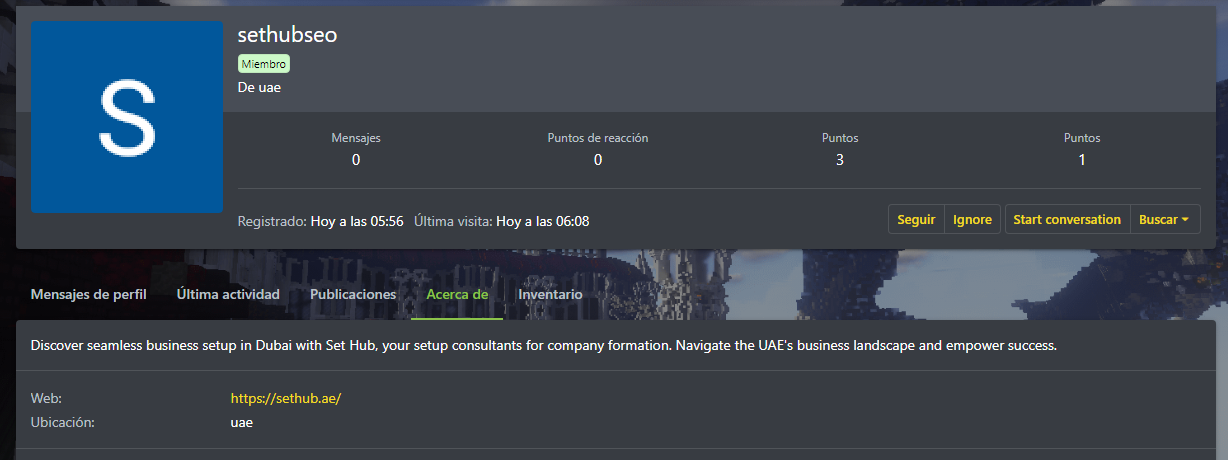1228x460 pixels.
Task: Open the Puntos count showing 3
Action: [840, 159]
